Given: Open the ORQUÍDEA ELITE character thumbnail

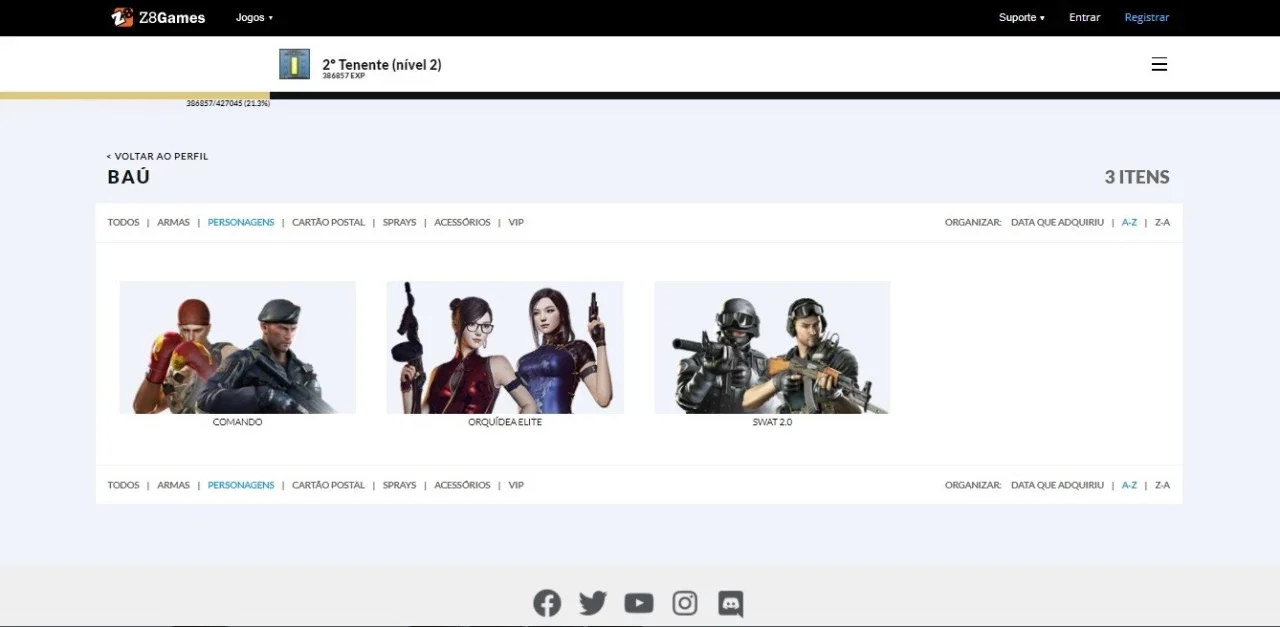Looking at the screenshot, I should [505, 347].
